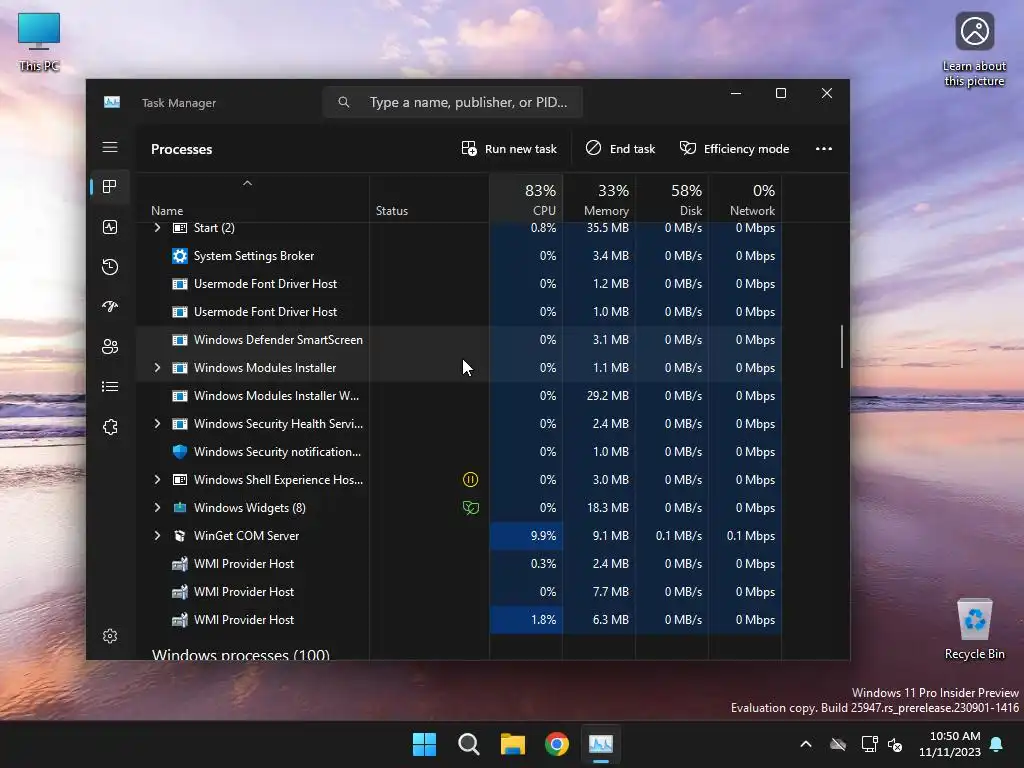
Task: Expand the Start (2) process group
Action: [x=157, y=228]
